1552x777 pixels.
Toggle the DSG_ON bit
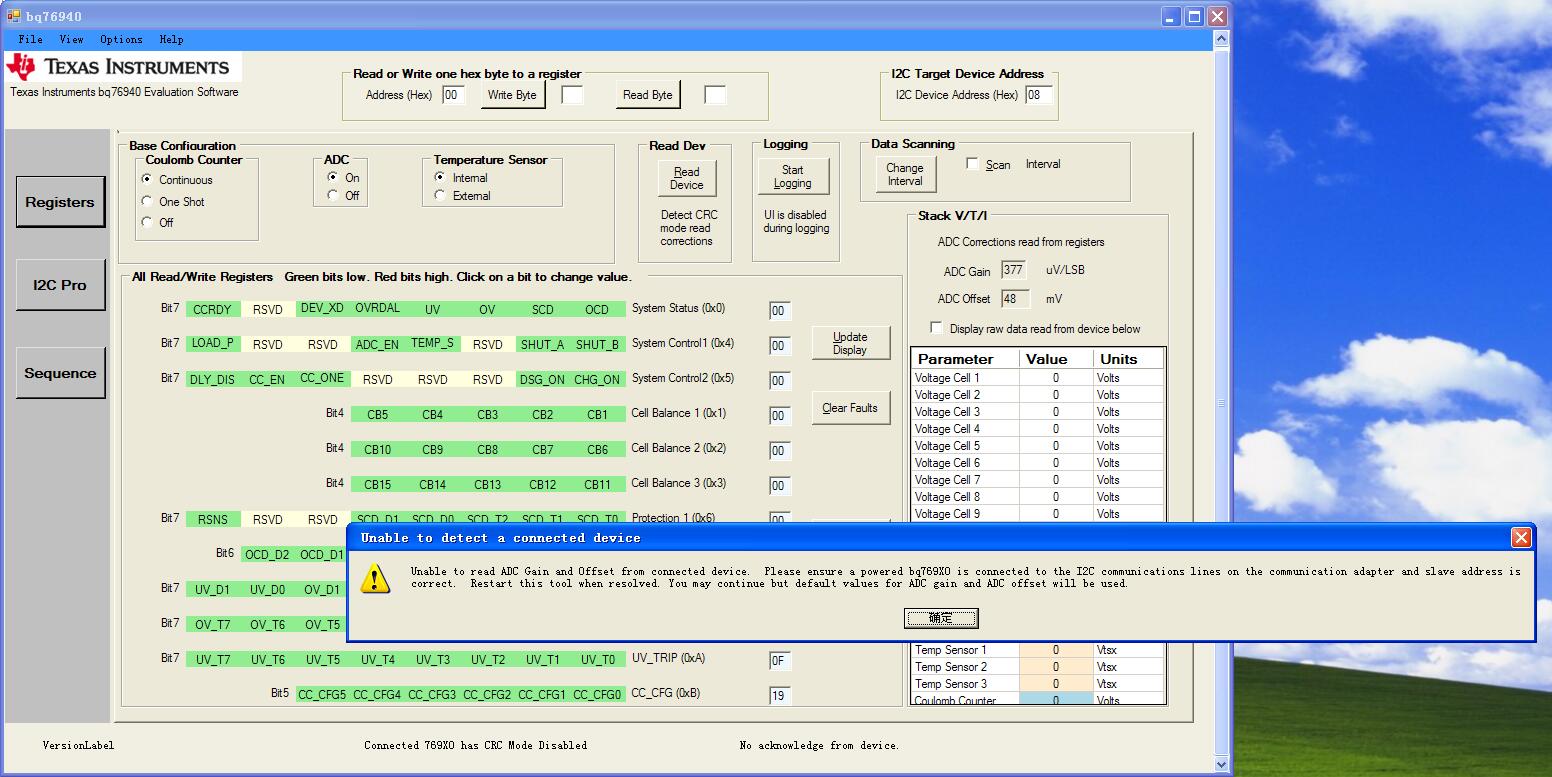tap(542, 379)
